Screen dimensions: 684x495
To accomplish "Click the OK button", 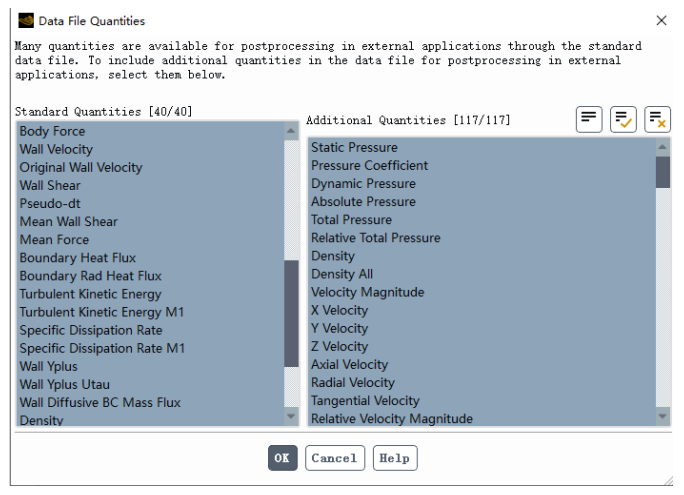I will (x=282, y=458).
